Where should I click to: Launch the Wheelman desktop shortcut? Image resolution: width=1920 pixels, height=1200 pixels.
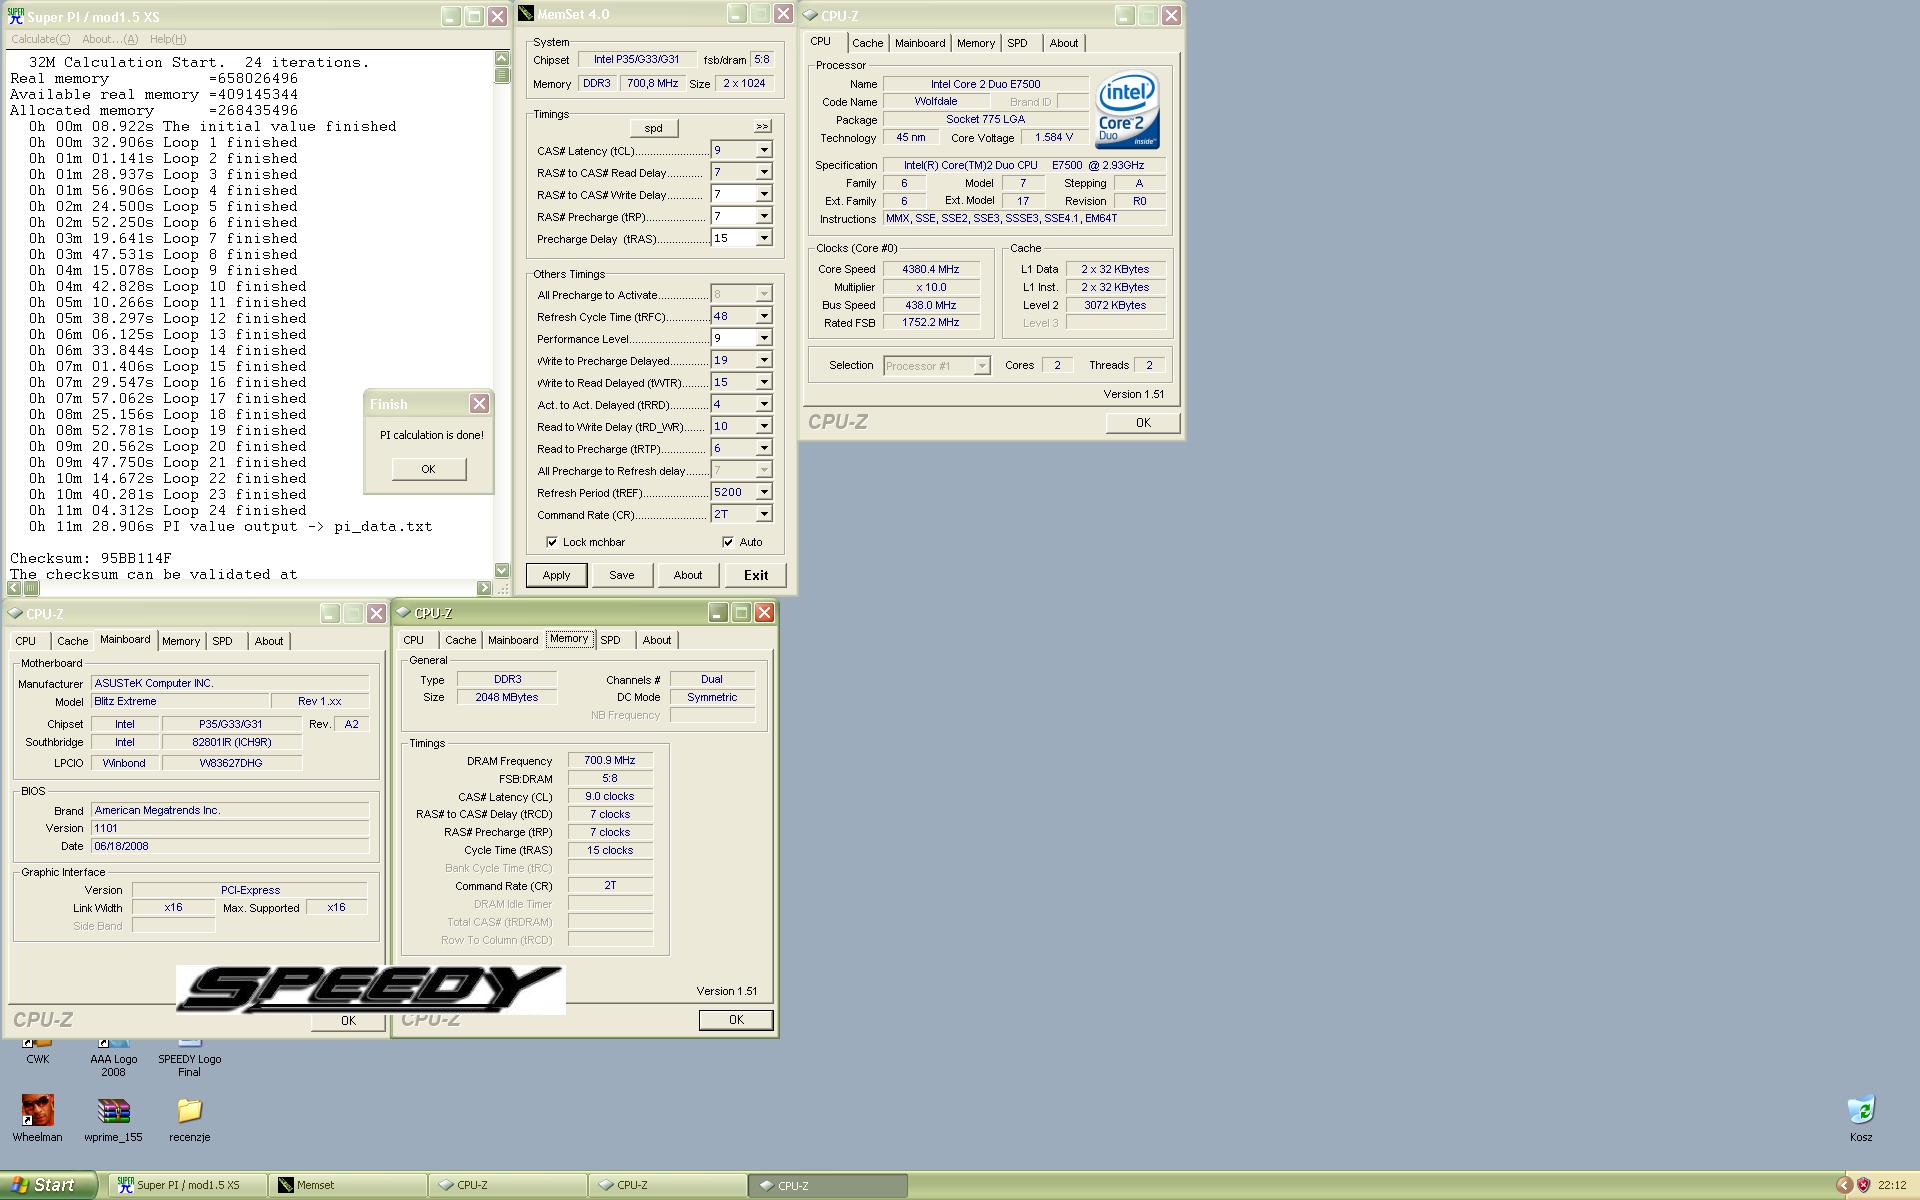[37, 1118]
